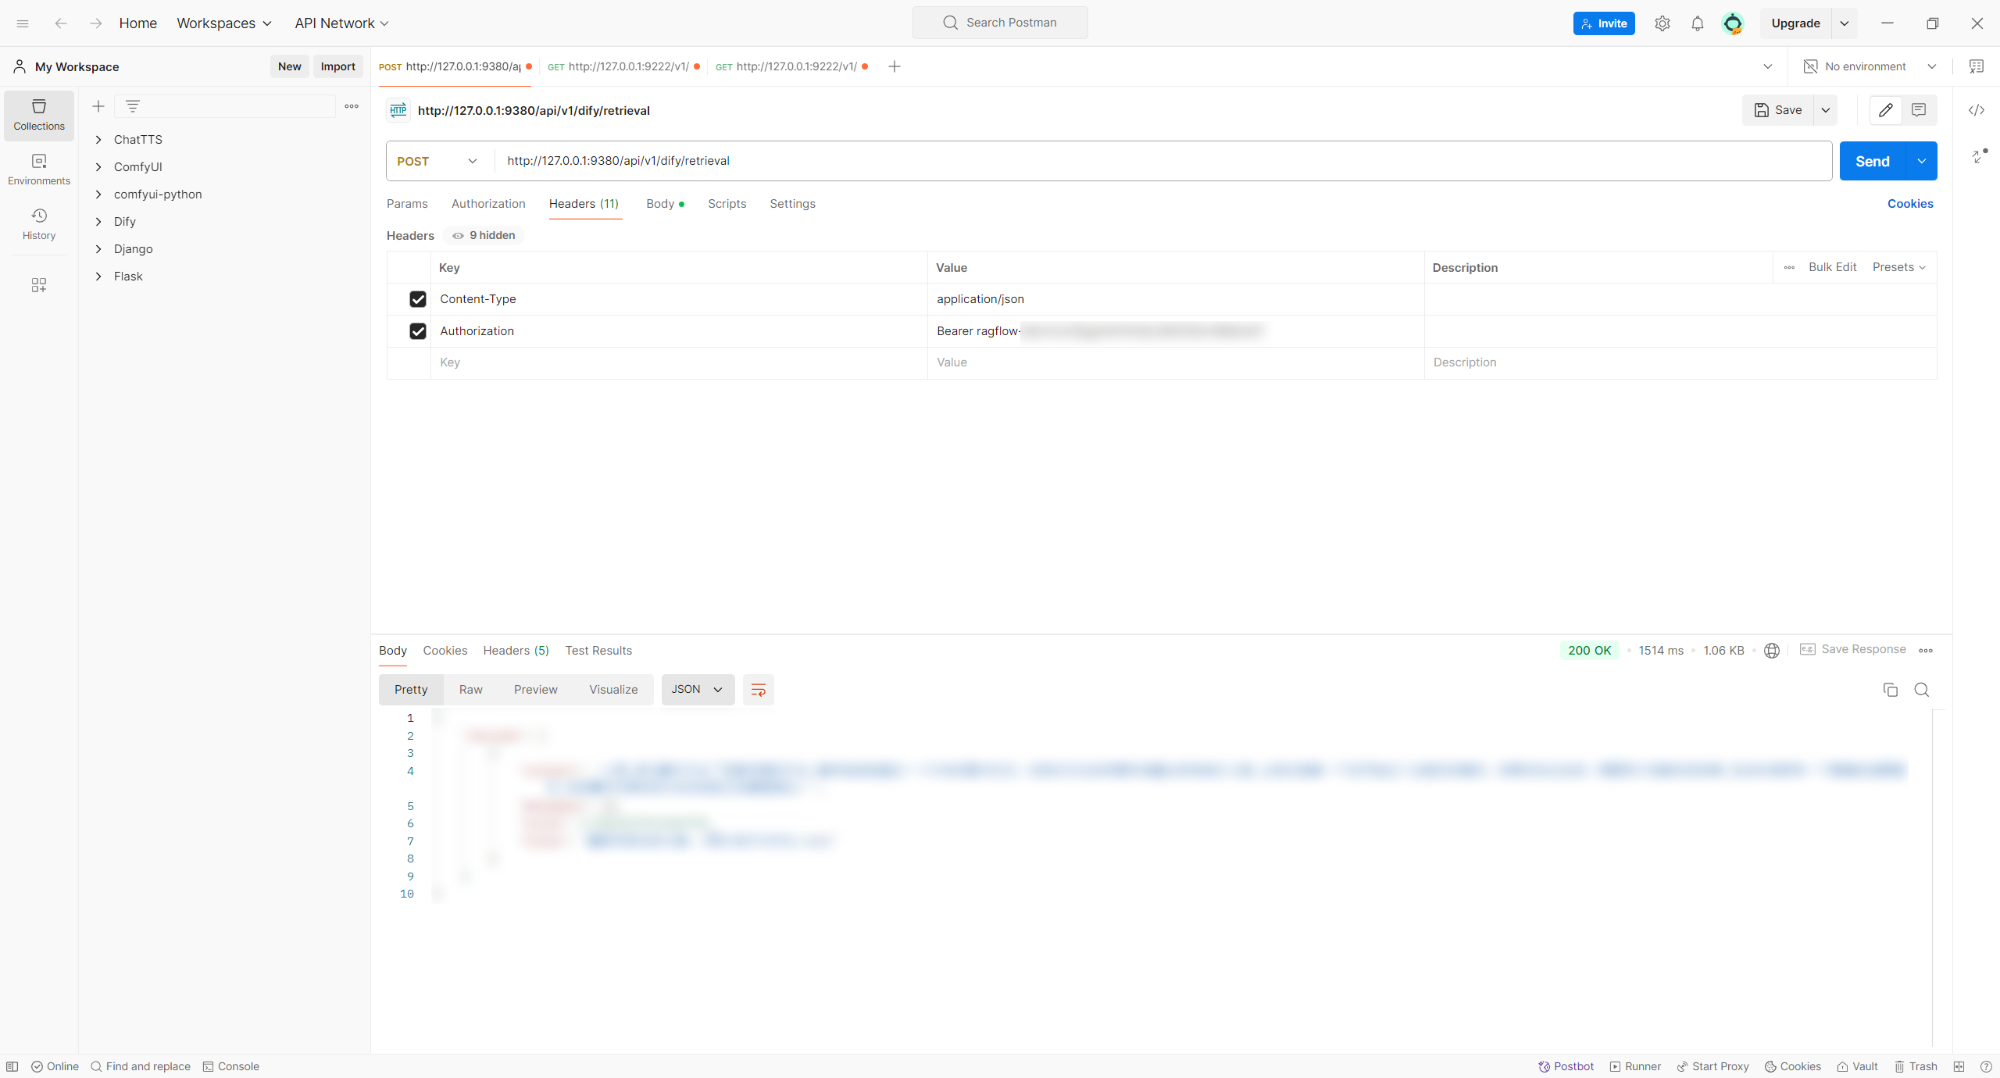2000x1078 pixels.
Task: Copy the response body
Action: point(1890,690)
